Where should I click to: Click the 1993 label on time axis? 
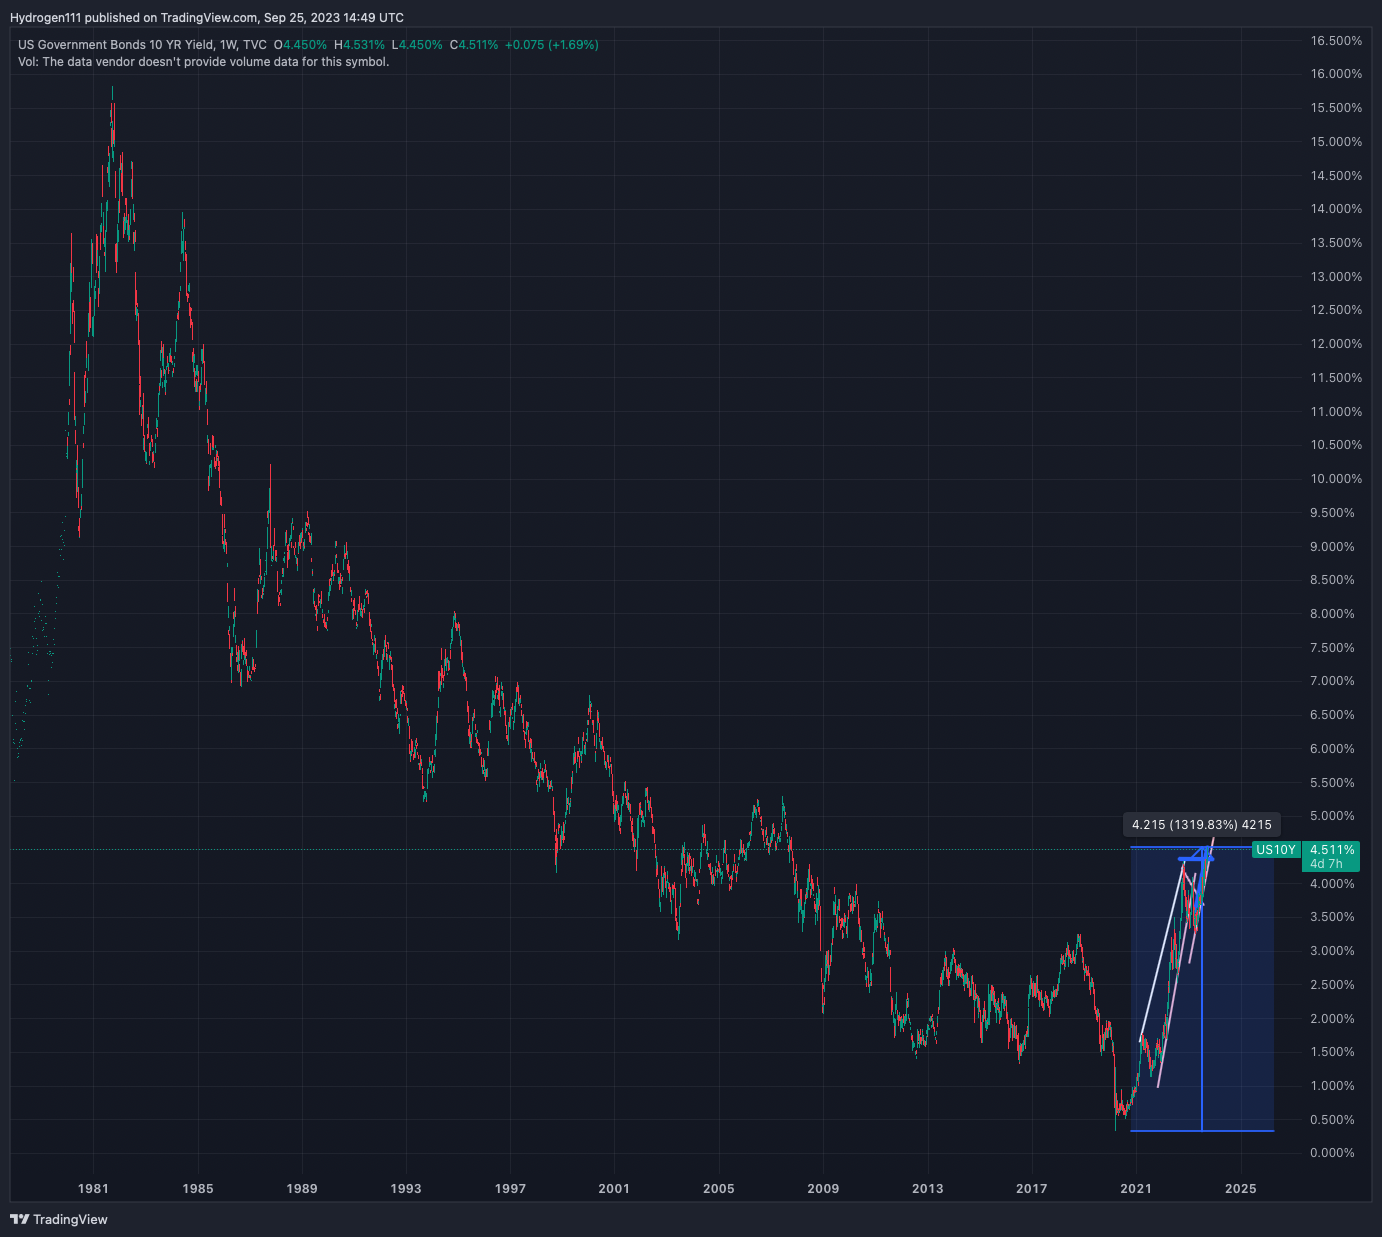click(406, 1189)
